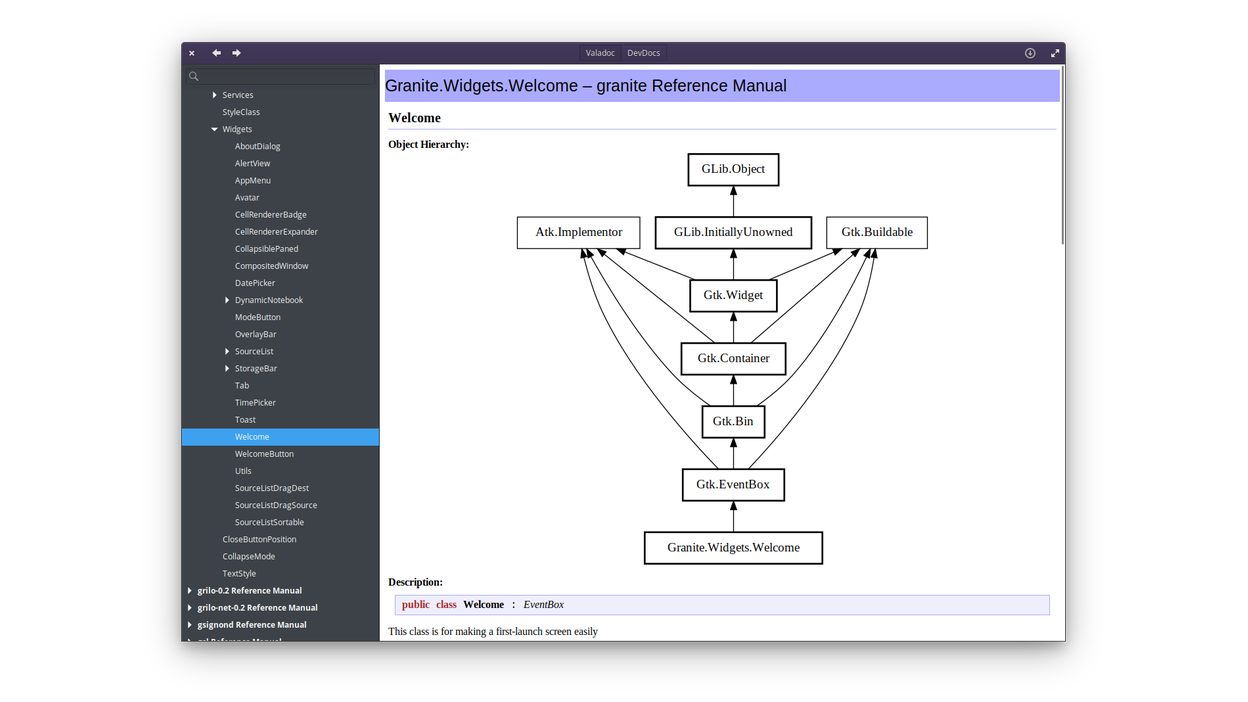Expand the grilo-0.2 Reference Manual
This screenshot has width=1248, height=702.
coord(190,591)
